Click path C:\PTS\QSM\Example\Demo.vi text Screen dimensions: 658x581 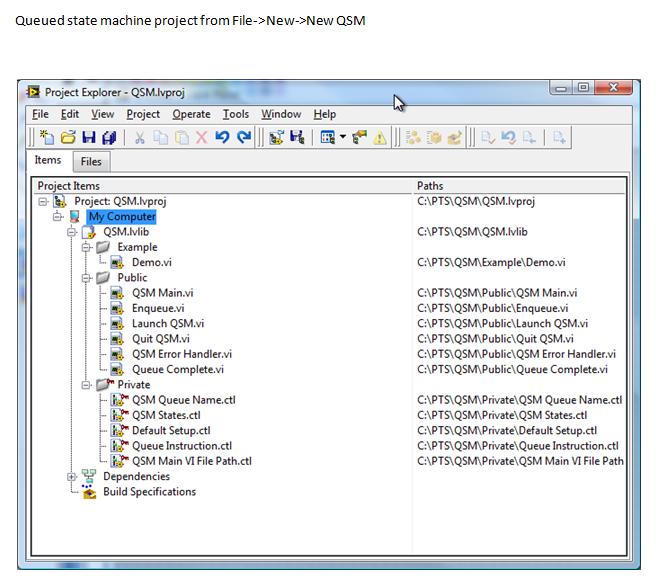[491, 263]
